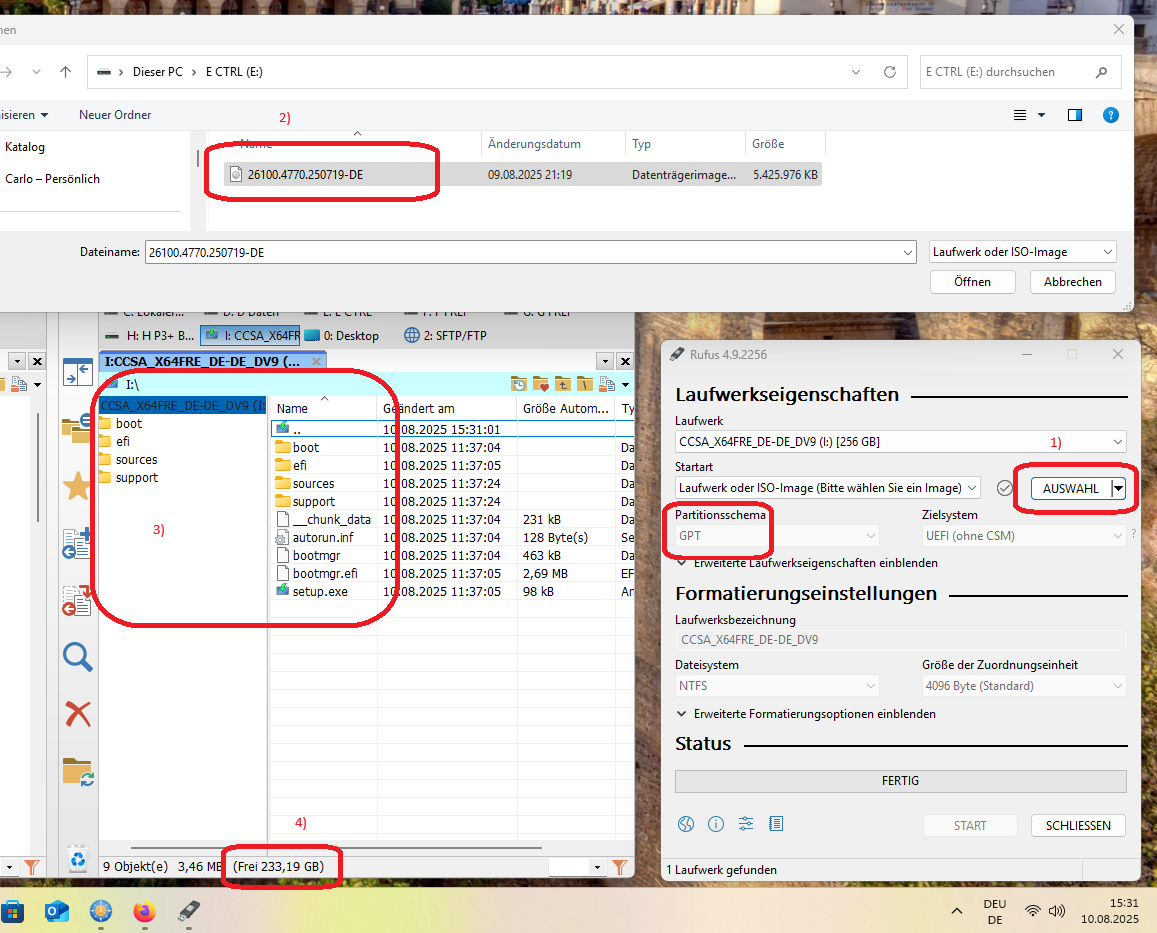The image size is (1157, 933).
Task: Click the magnifying glass search icon
Action: pyautogui.click(x=77, y=656)
